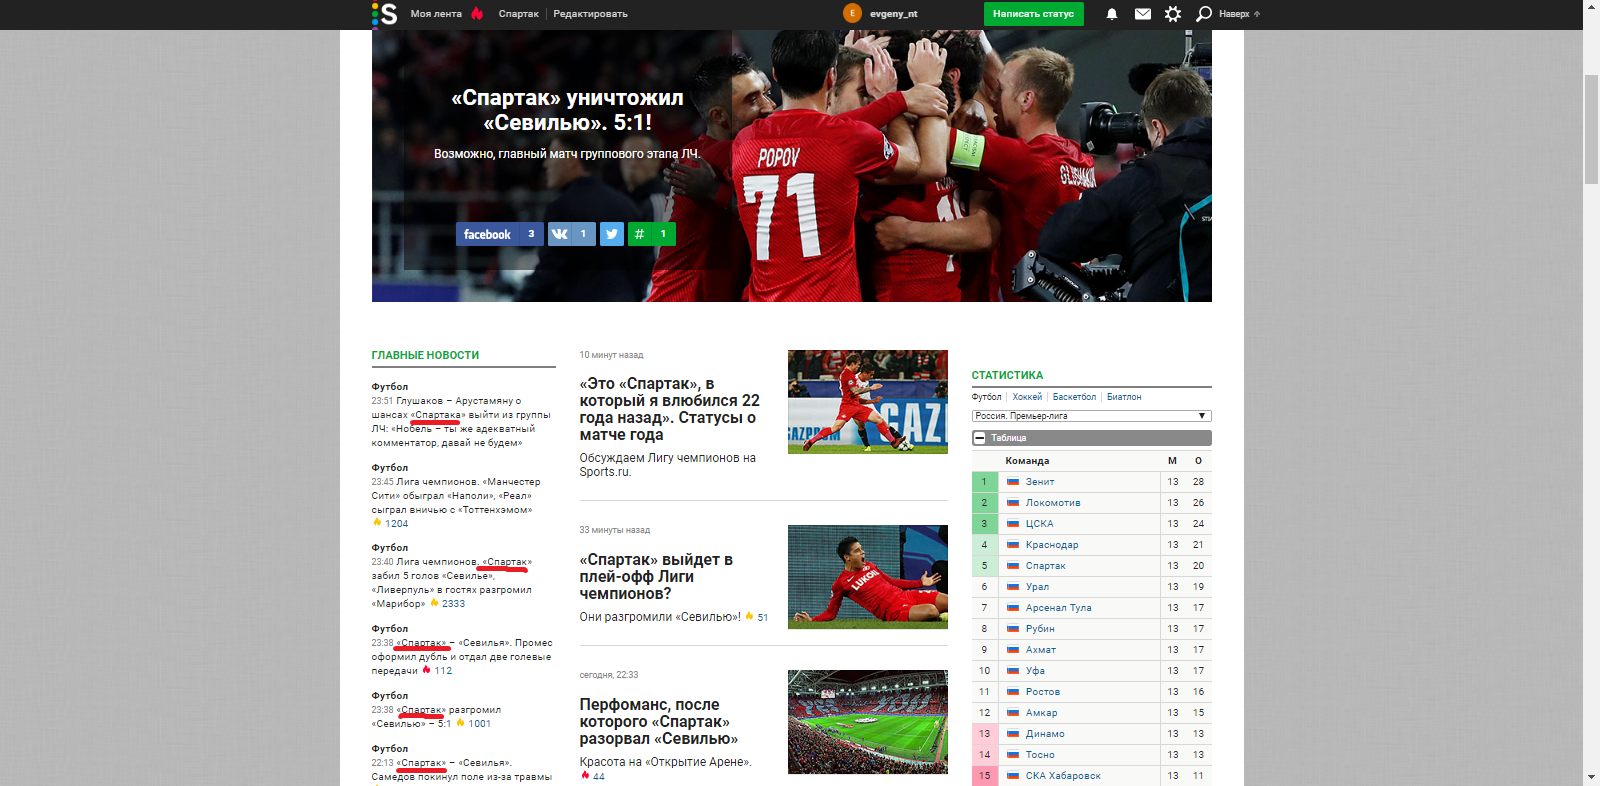Viewport: 1600px width, 786px height.
Task: Open the 22:13 Самедов покинул поле news
Action: 461,769
